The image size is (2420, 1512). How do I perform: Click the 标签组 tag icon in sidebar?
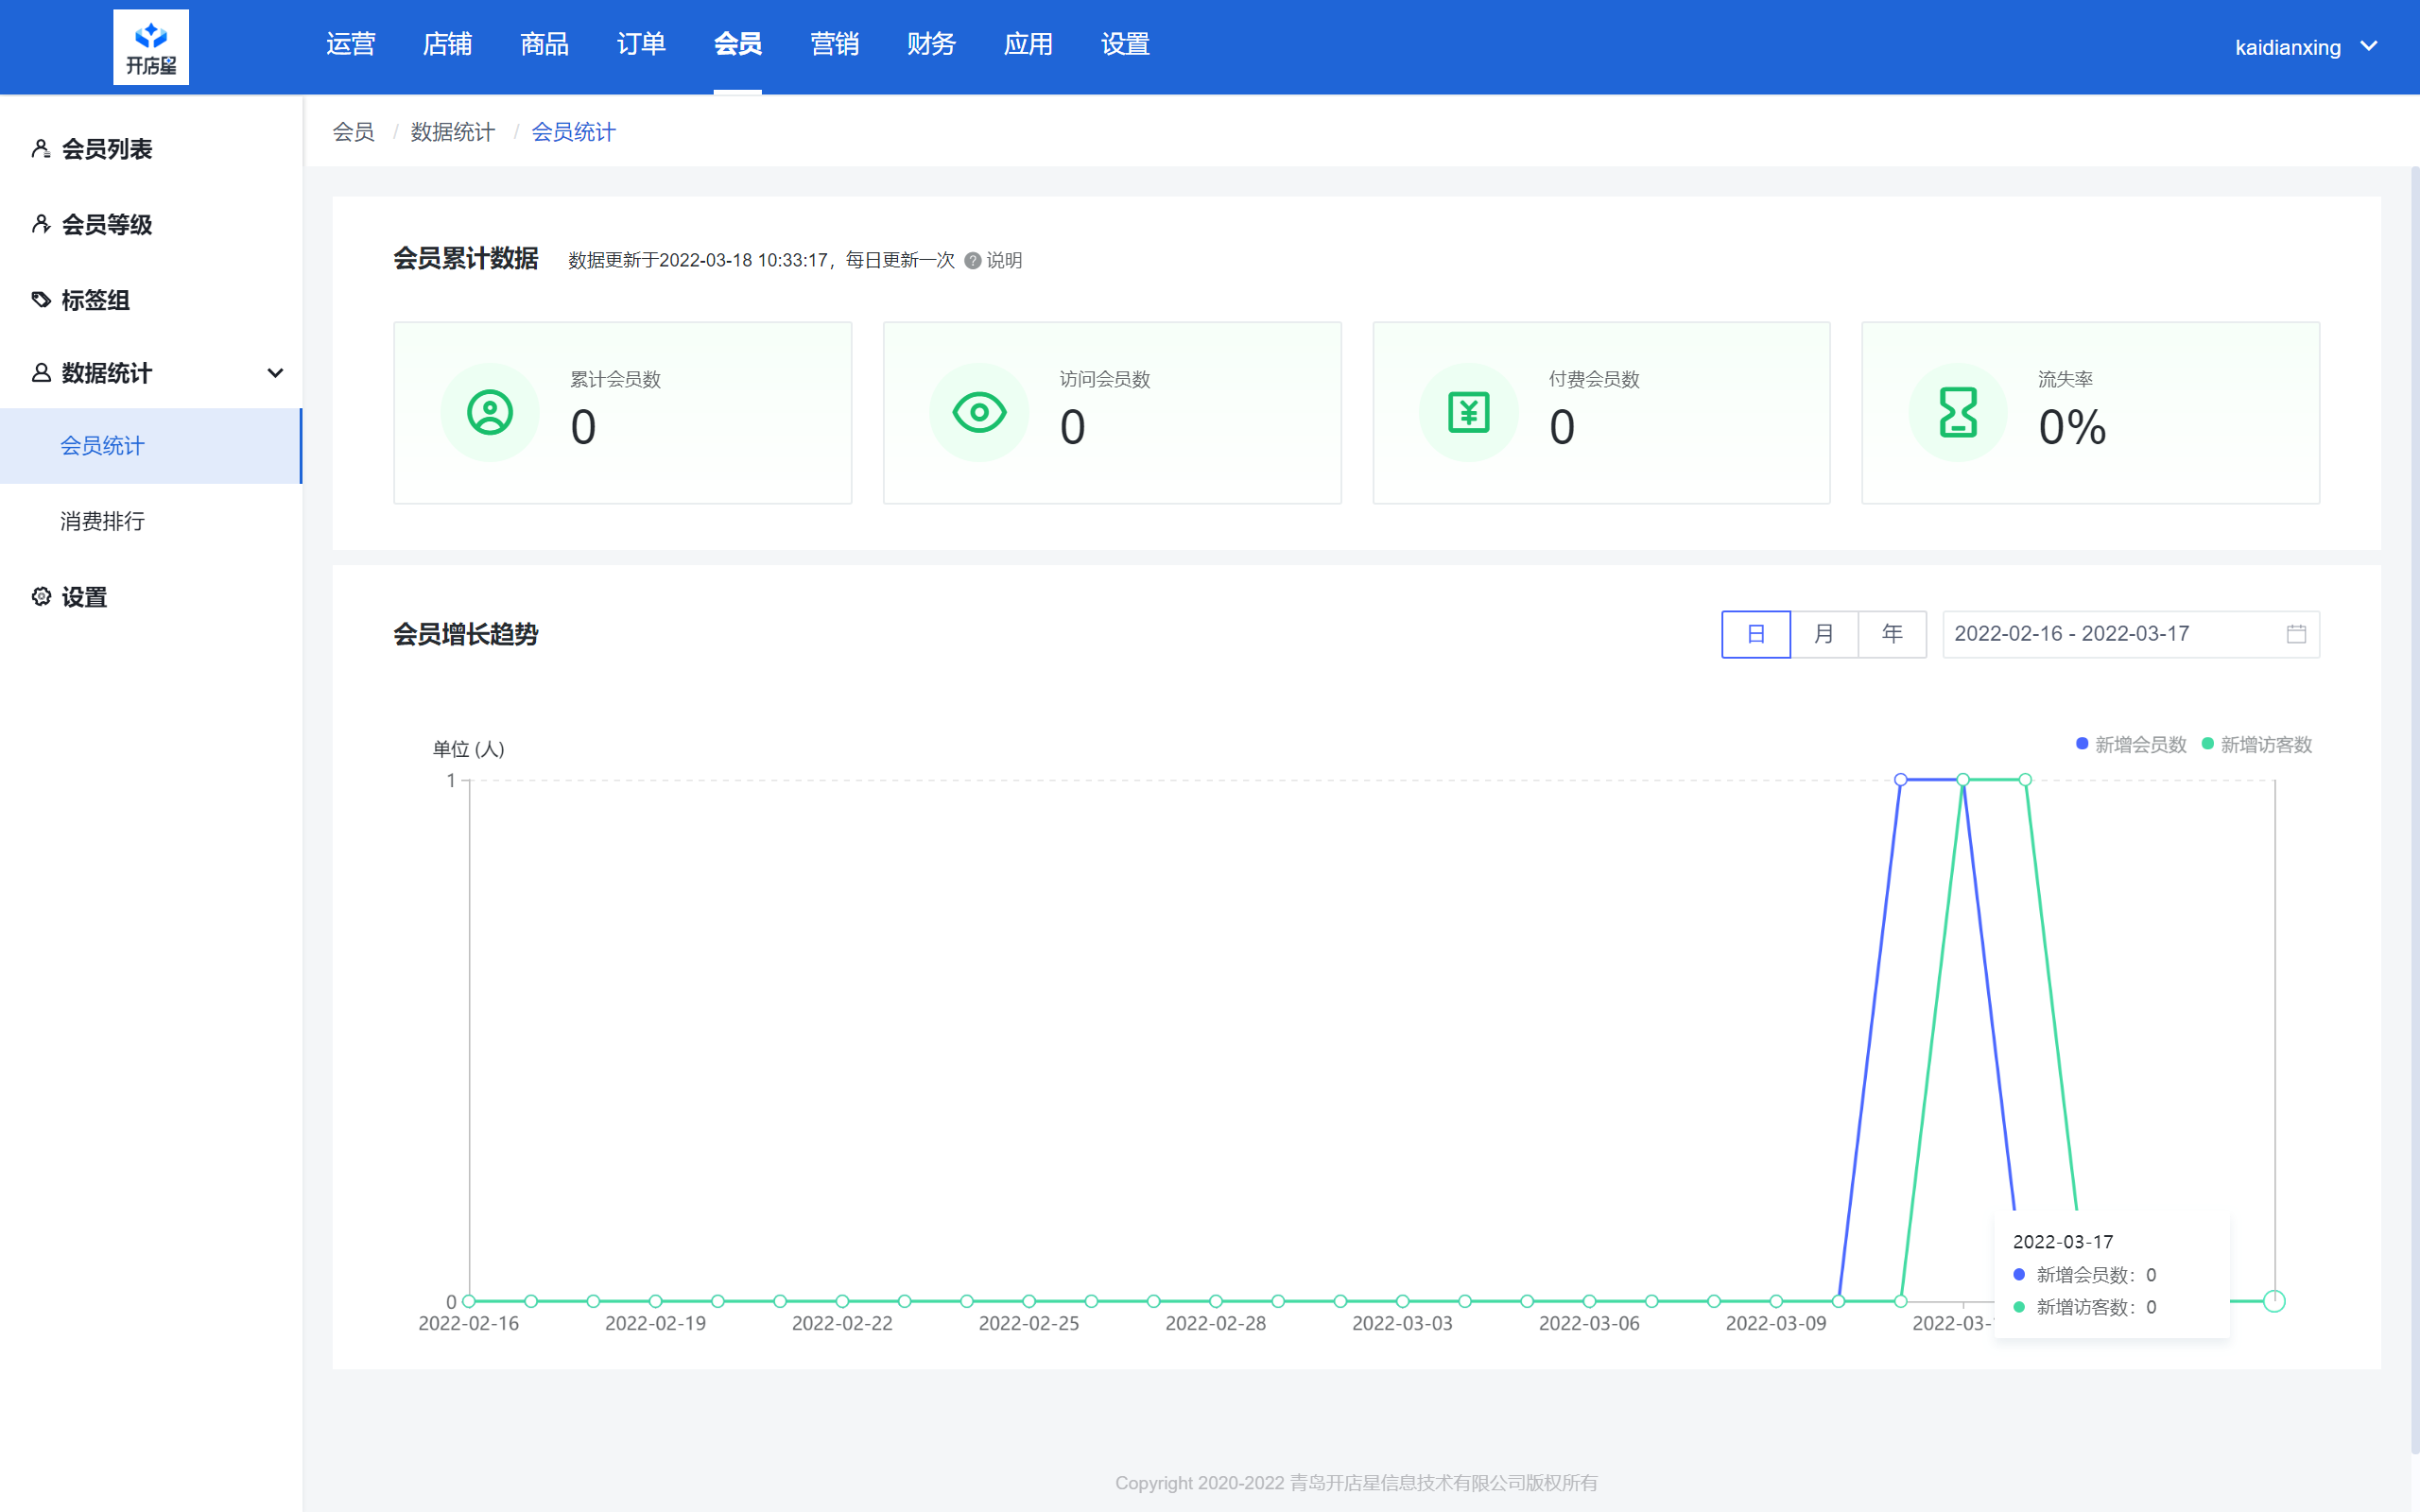point(41,299)
